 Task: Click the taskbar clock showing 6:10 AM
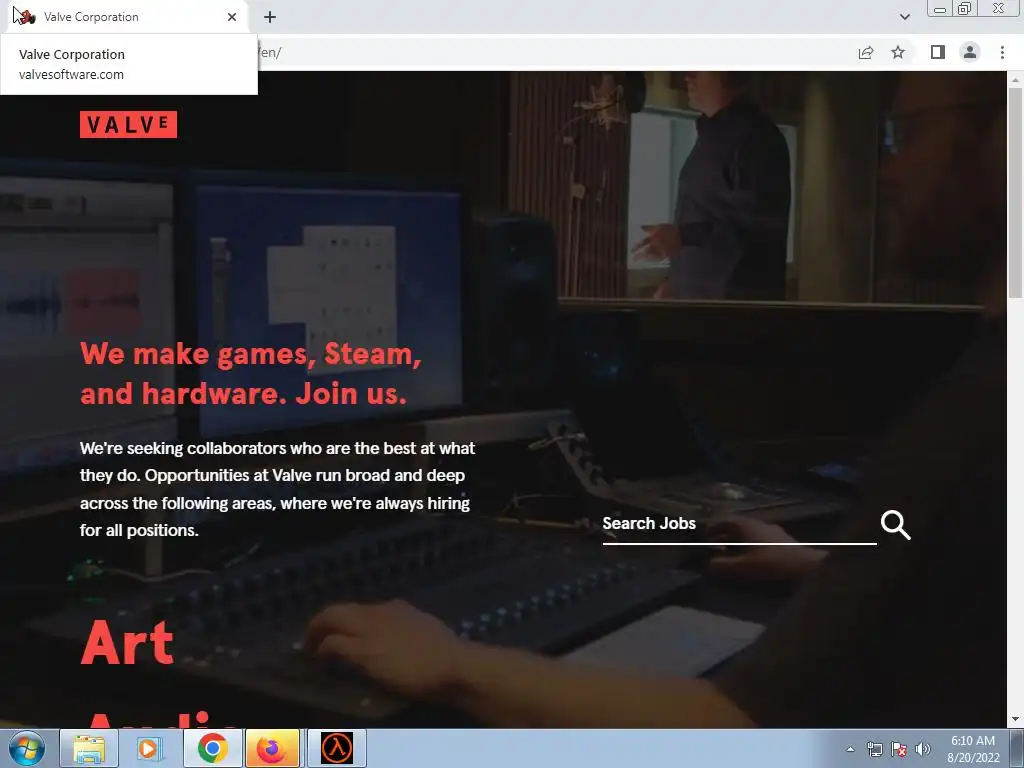point(972,749)
